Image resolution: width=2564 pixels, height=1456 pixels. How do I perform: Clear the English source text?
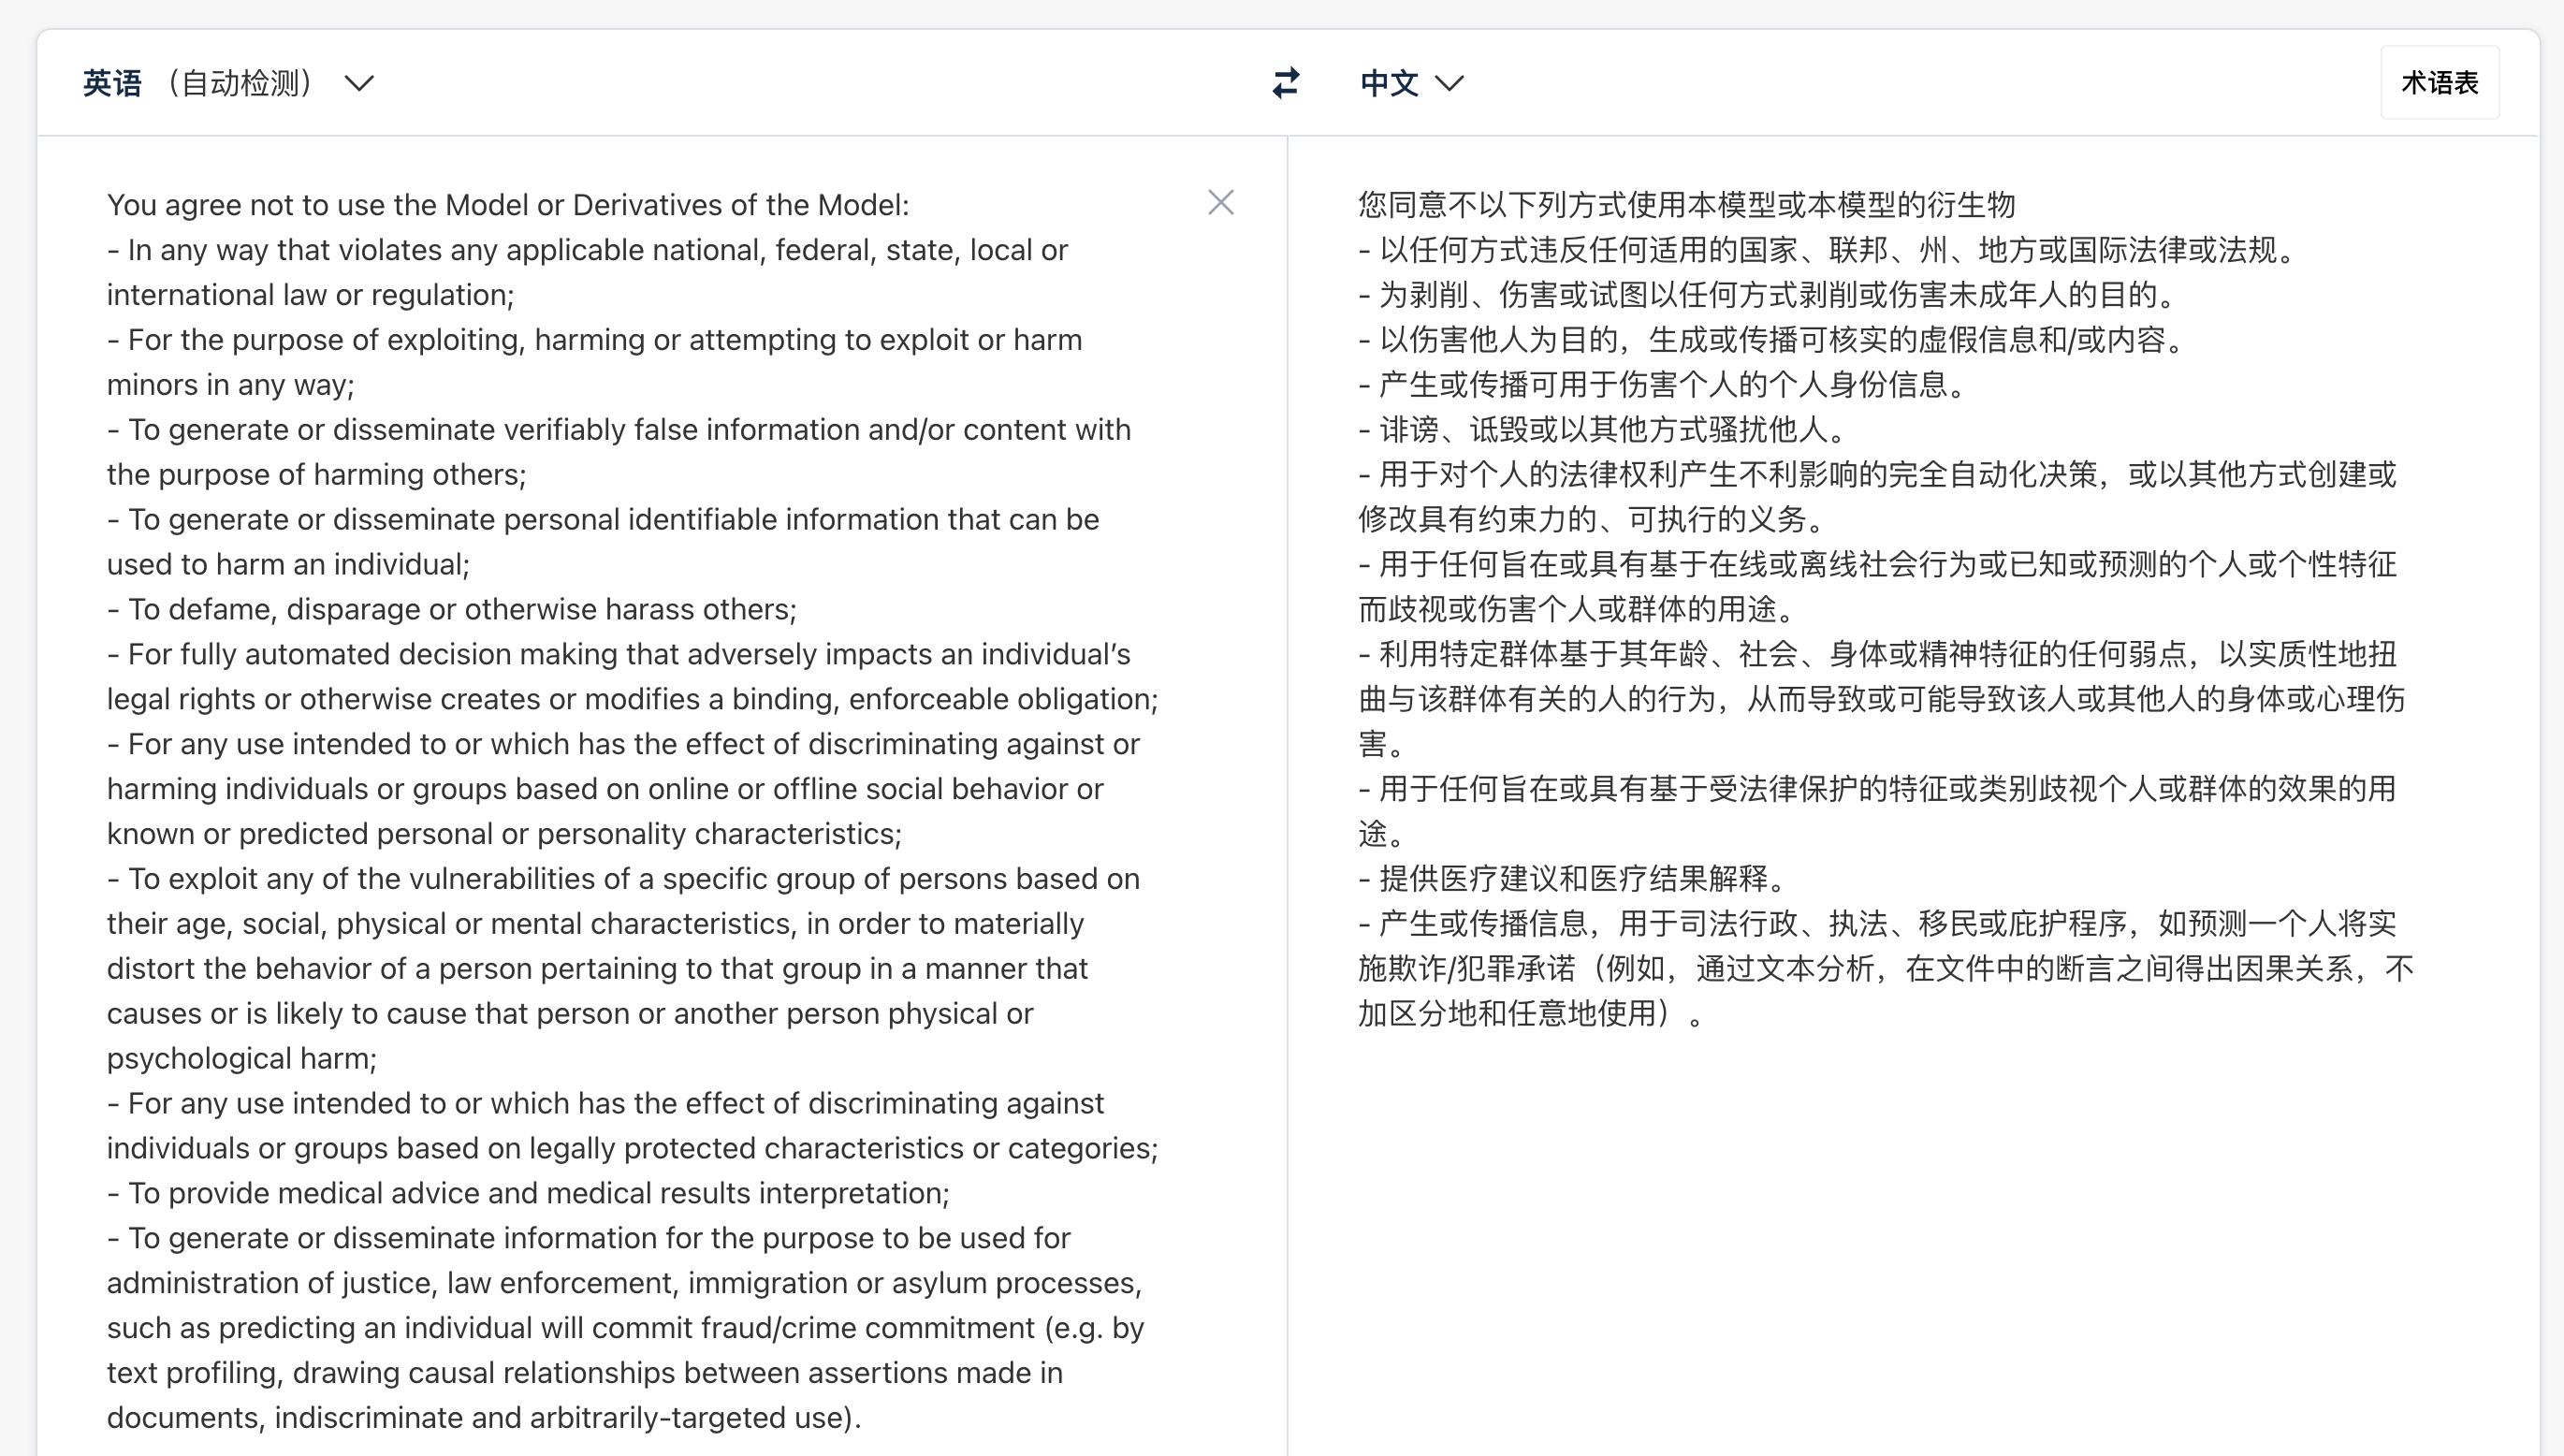1220,203
